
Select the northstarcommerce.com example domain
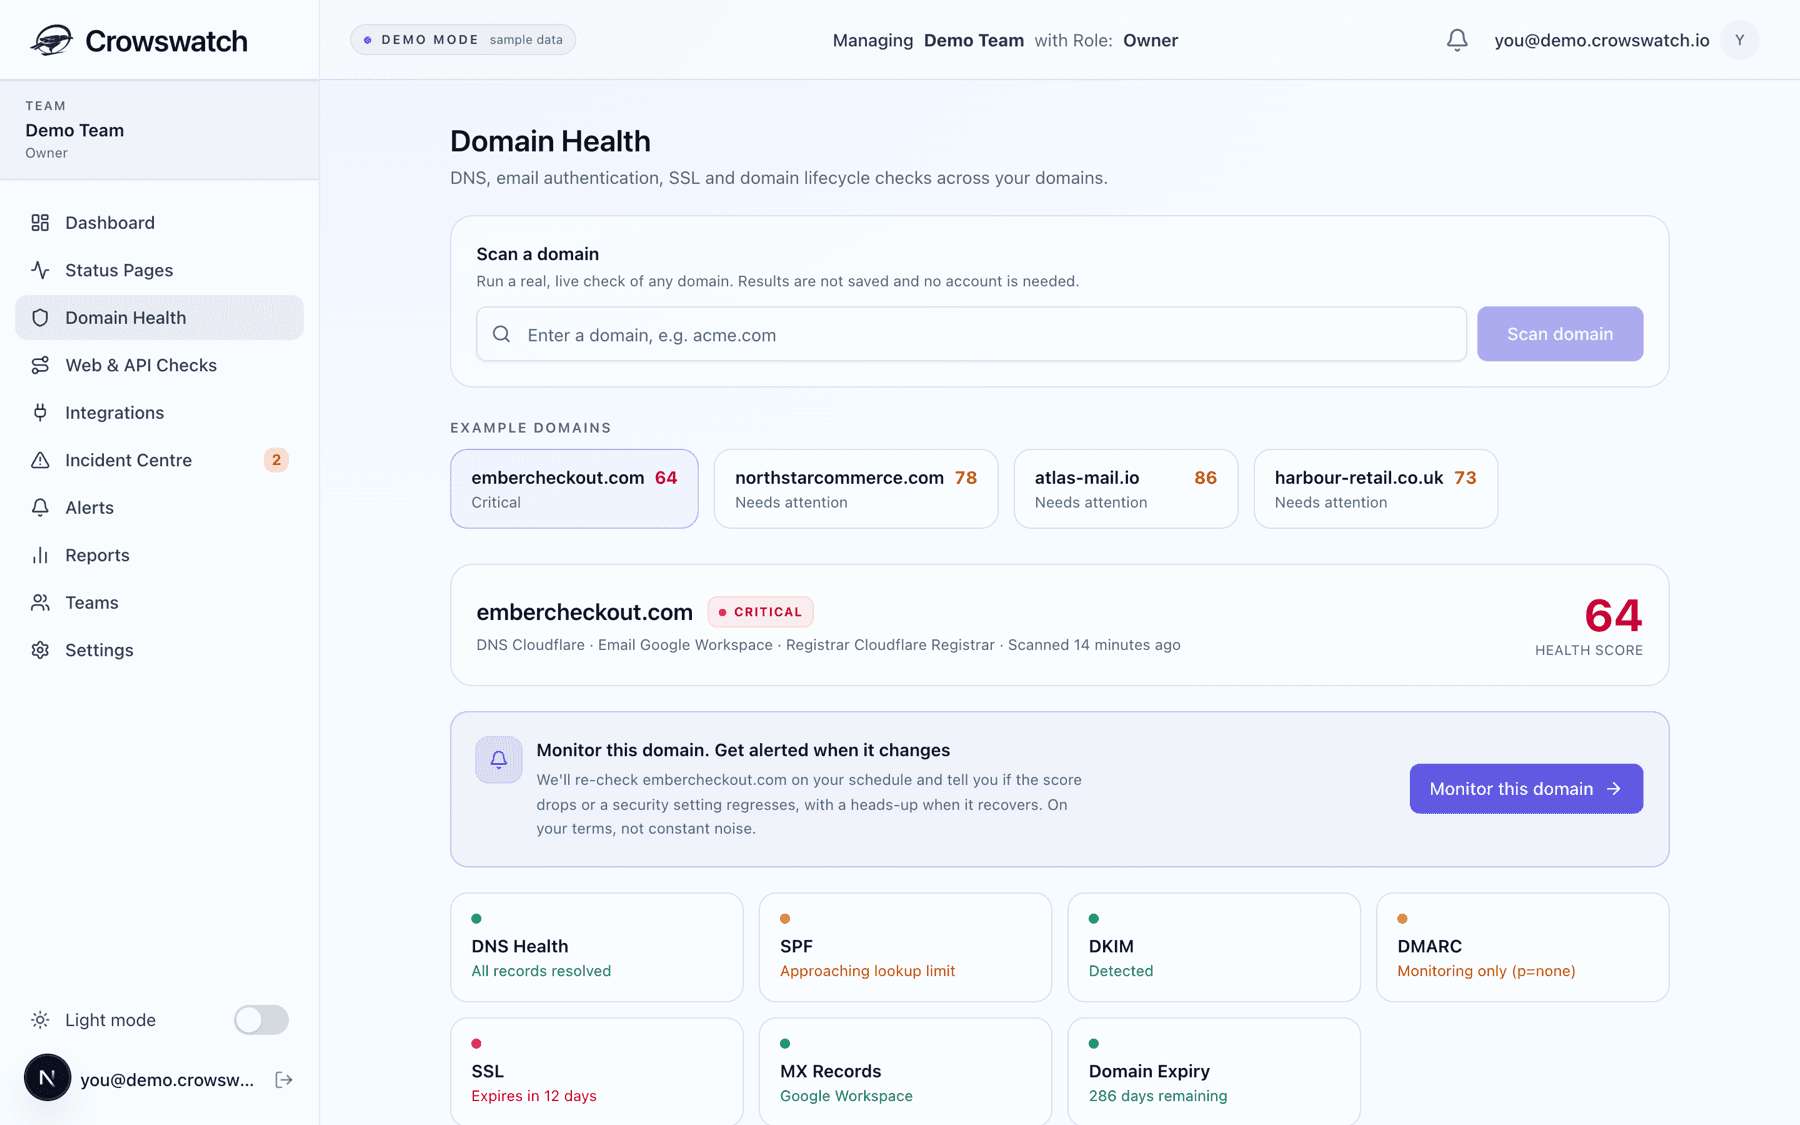coord(856,489)
